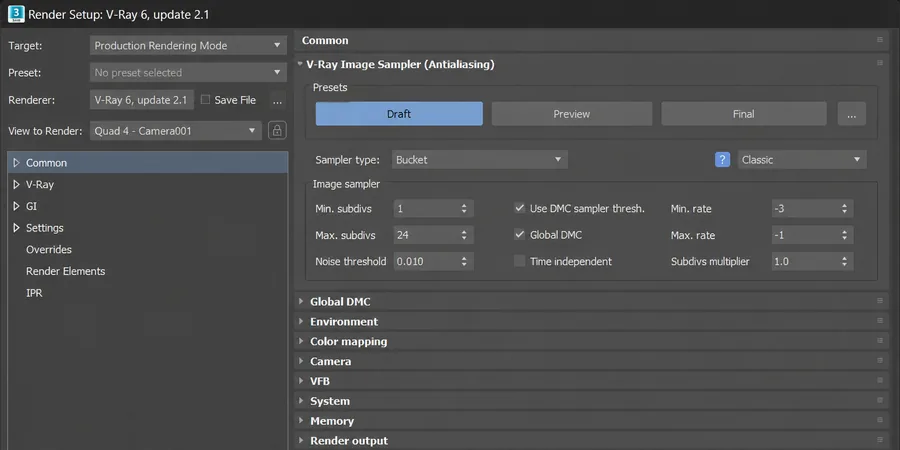Click the Global DMC rollout grip icon
The width and height of the screenshot is (900, 450).
[x=879, y=301]
